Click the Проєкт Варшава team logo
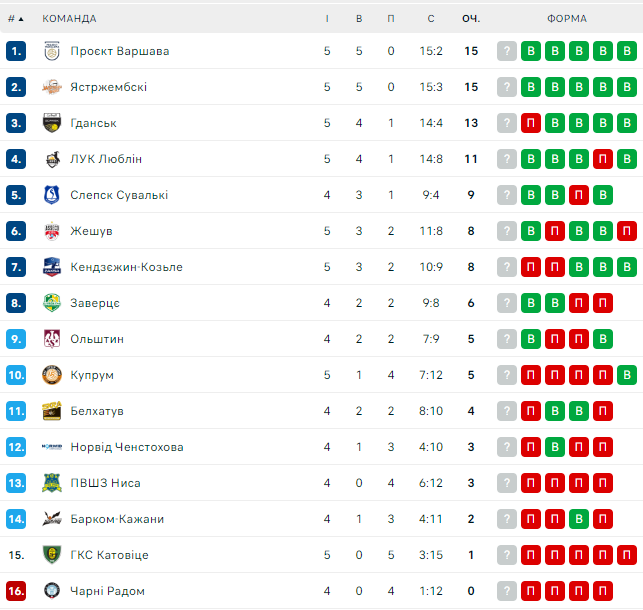This screenshot has height=610, width=643. (52, 51)
